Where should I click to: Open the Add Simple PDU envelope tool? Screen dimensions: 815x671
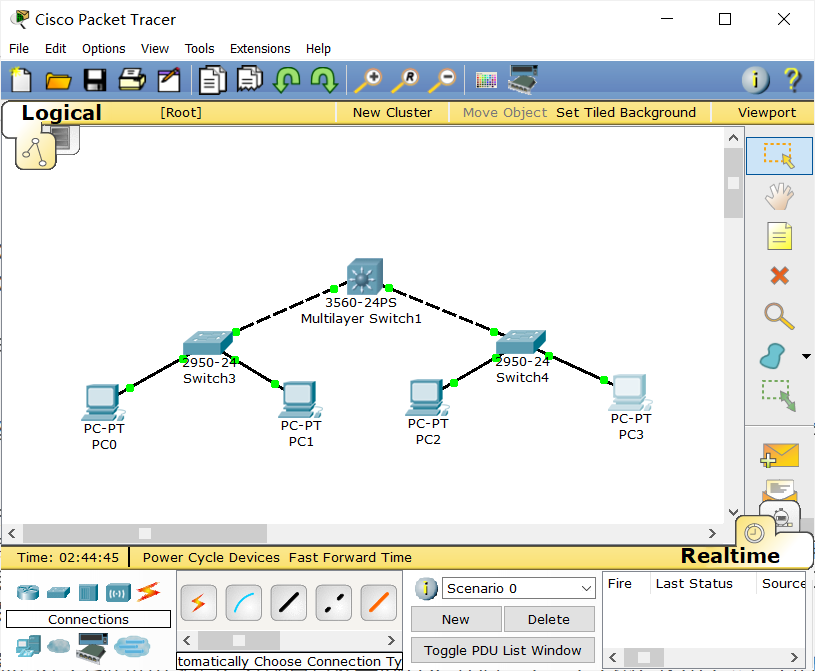pos(779,455)
